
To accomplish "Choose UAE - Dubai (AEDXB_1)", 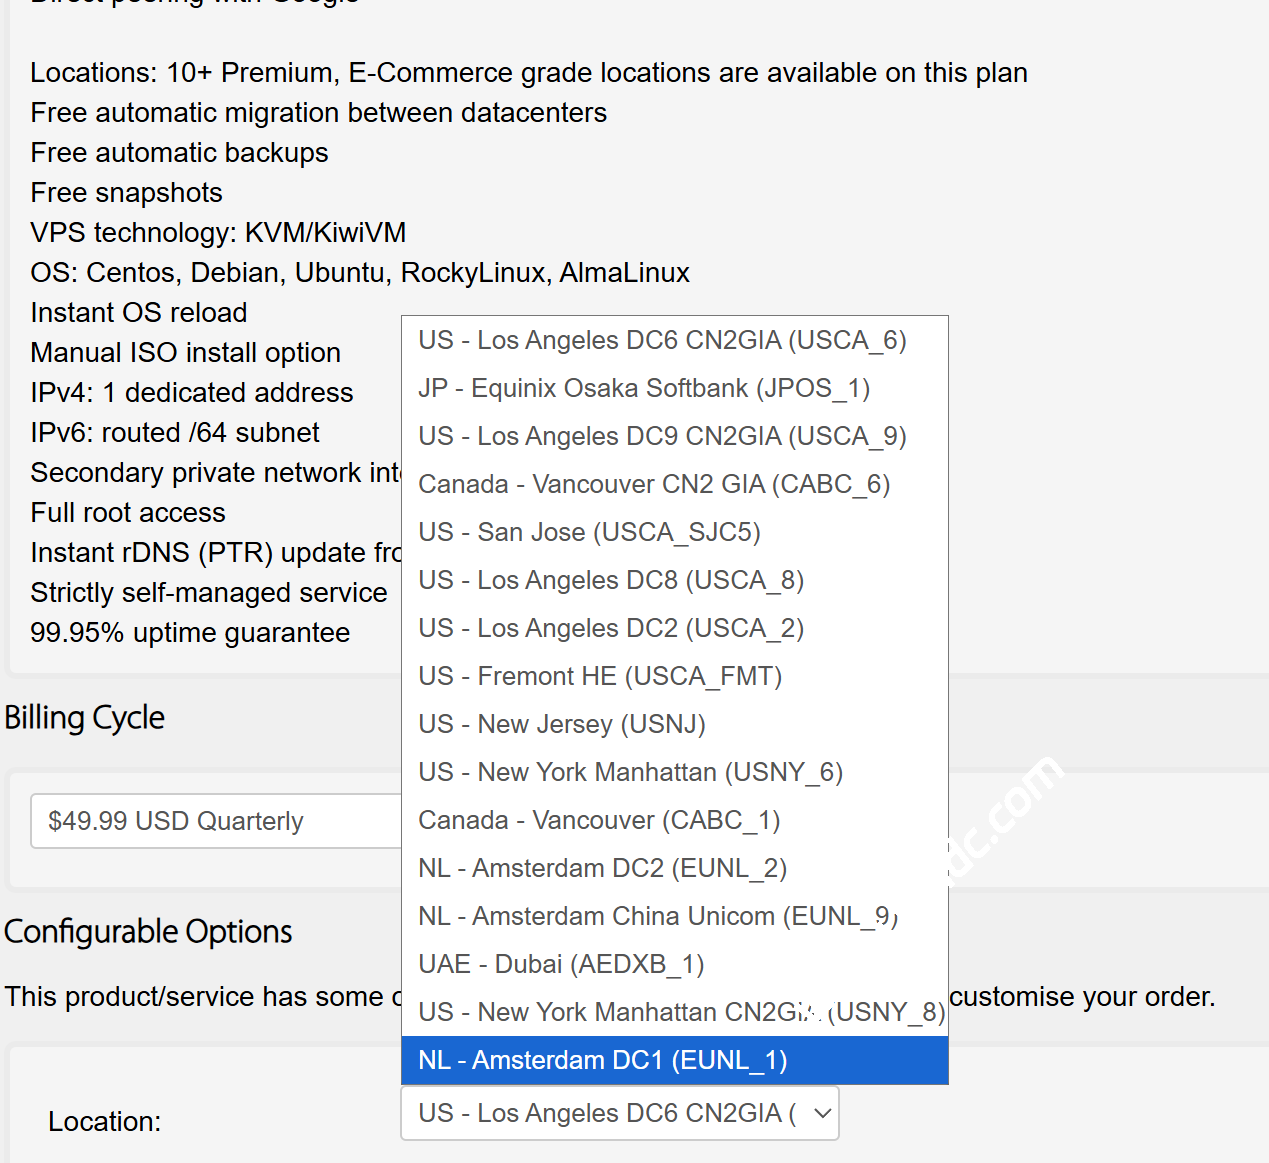I will click(x=561, y=965).
